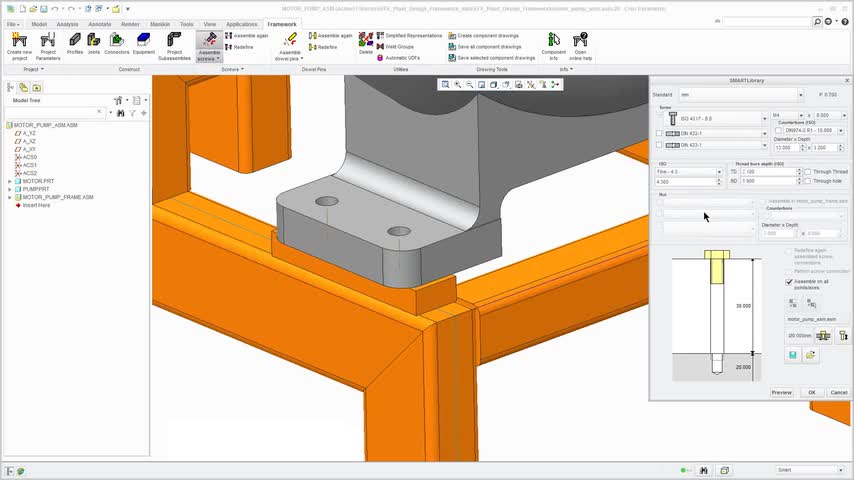Click Save icon in quick access toolbar
Viewport: 854px width, 480px height.
click(x=44, y=9)
